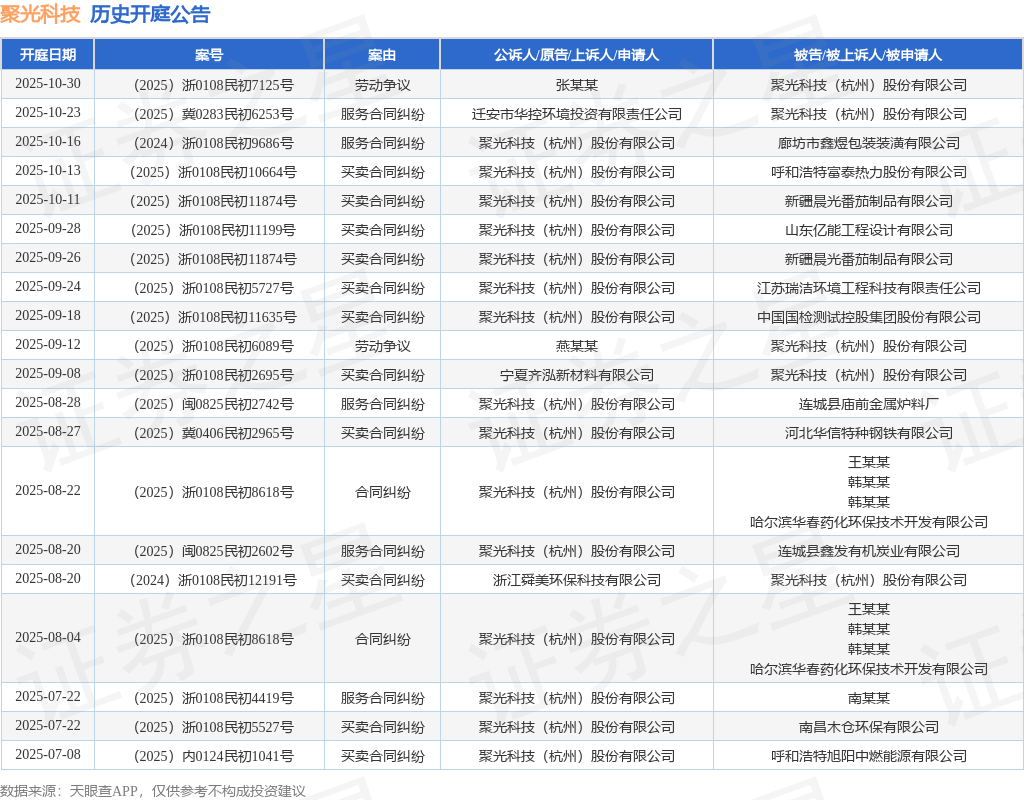Click 服务合同纠纷 in the 南某某 row
Screen dimensions: 1024x800
click(383, 698)
